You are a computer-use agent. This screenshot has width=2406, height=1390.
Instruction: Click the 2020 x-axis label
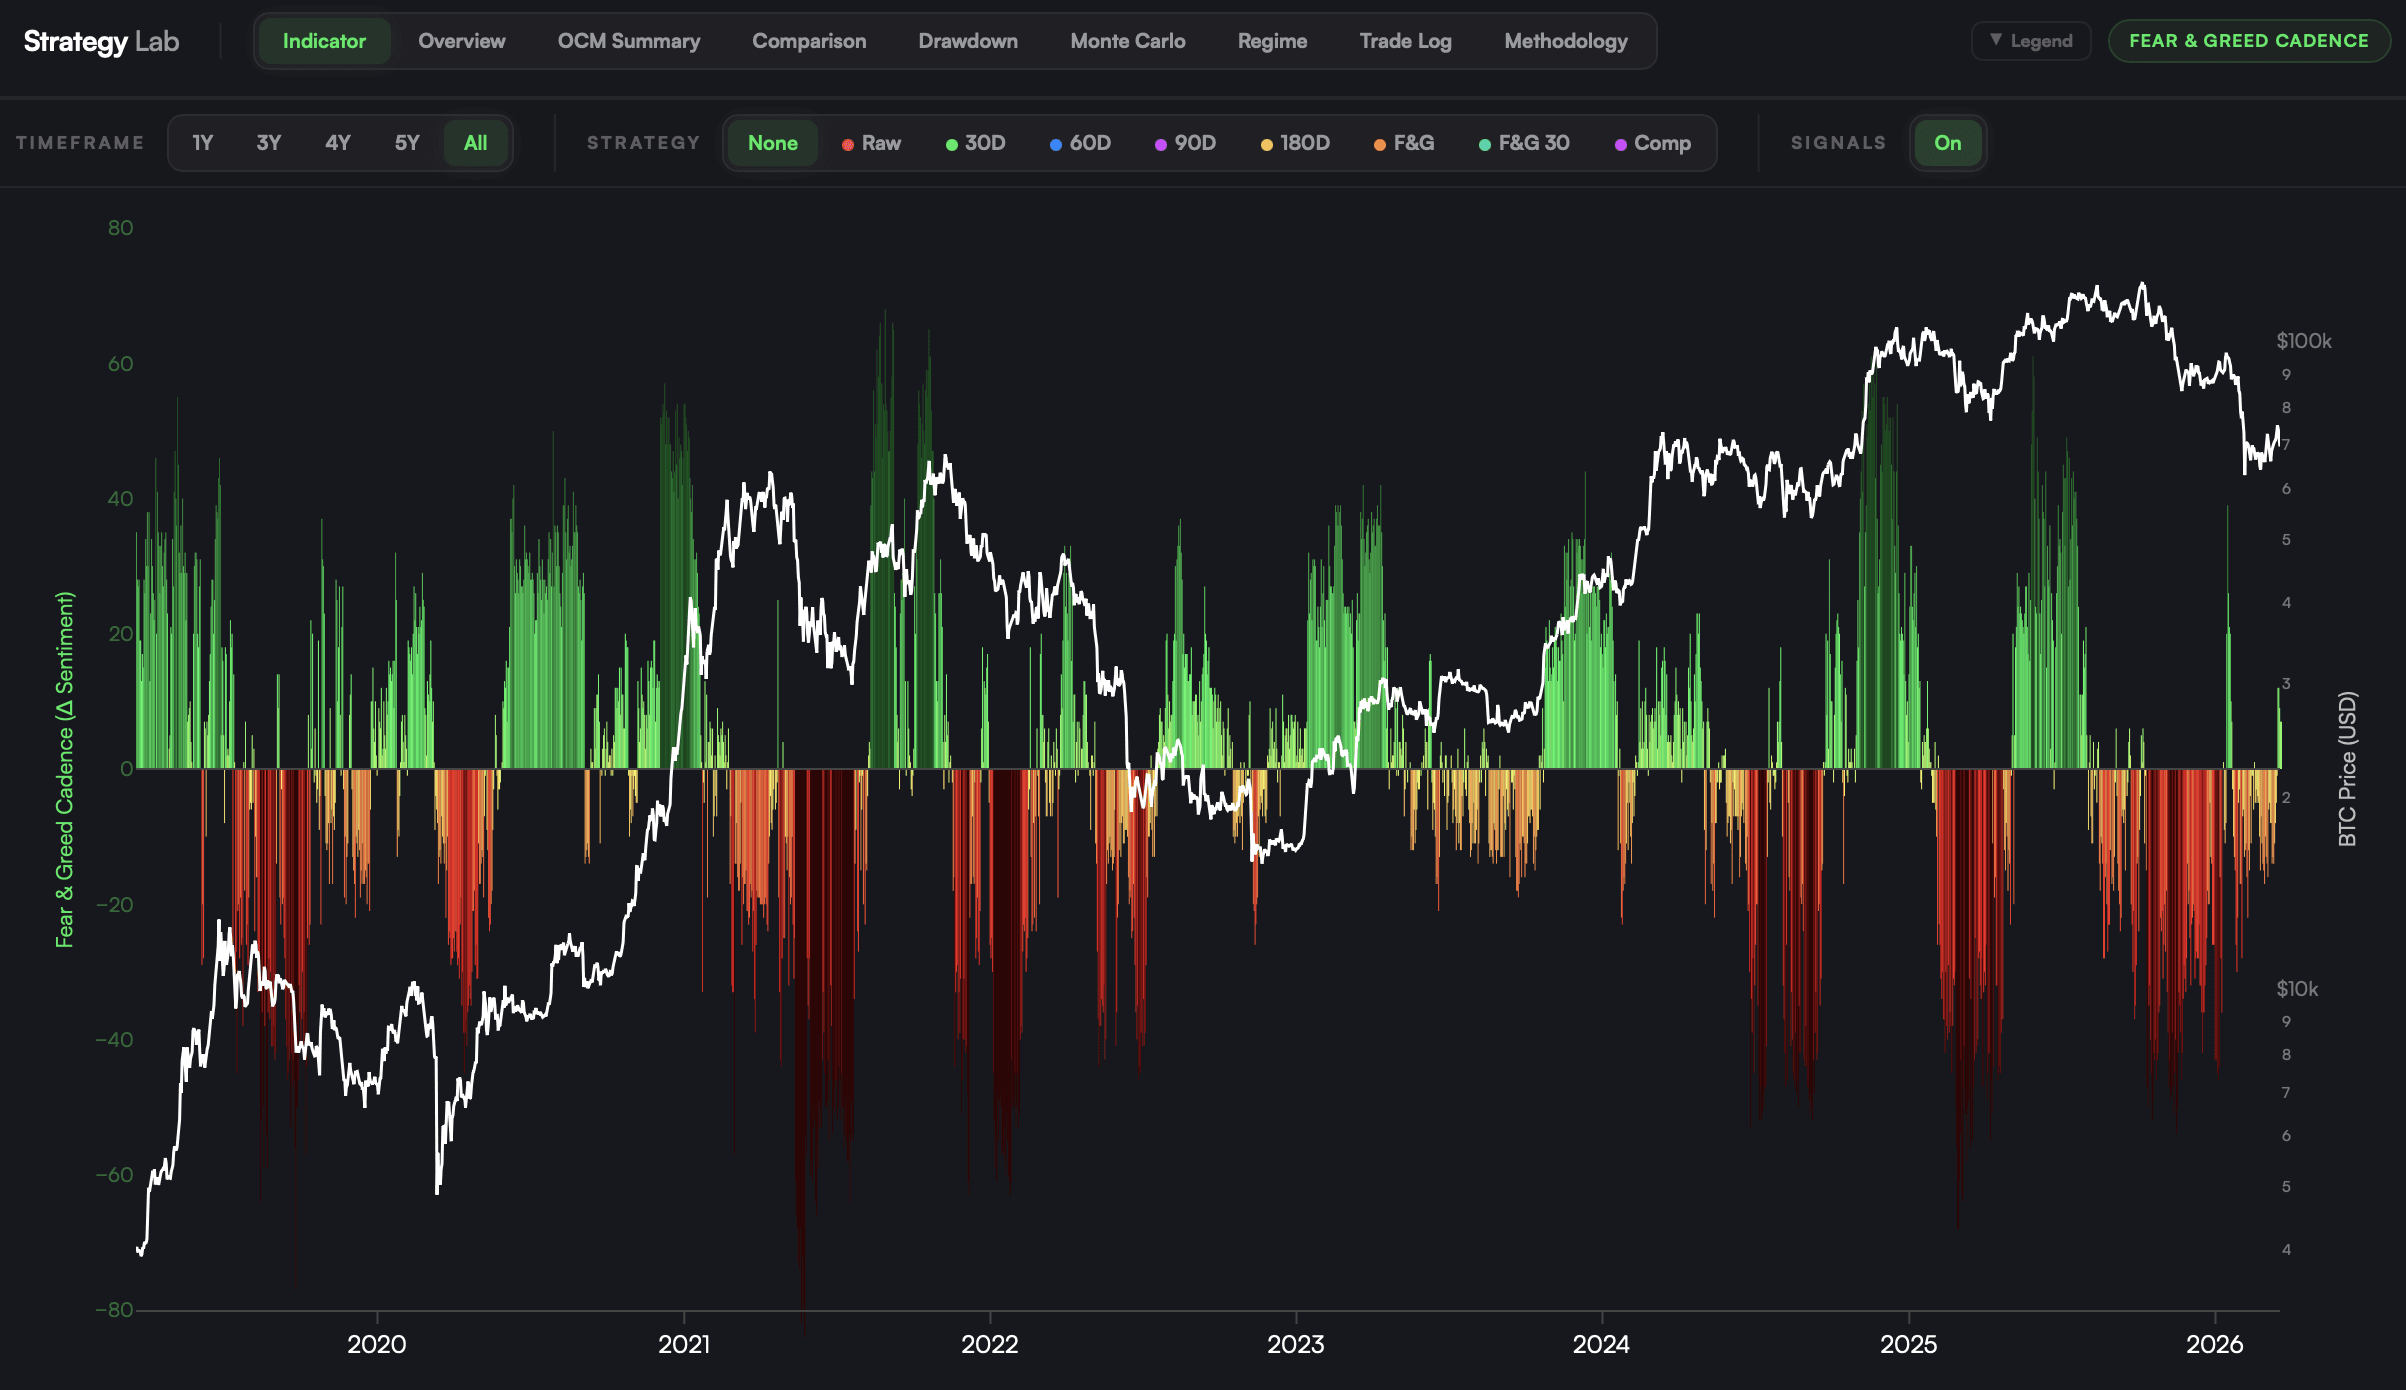tap(376, 1344)
